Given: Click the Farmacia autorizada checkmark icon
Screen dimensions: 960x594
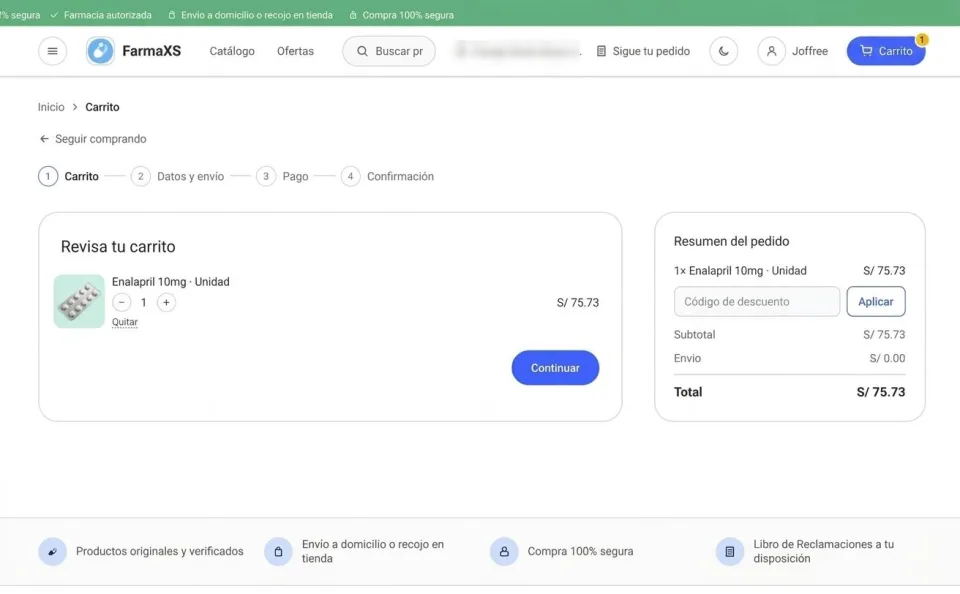Looking at the screenshot, I should click(54, 15).
